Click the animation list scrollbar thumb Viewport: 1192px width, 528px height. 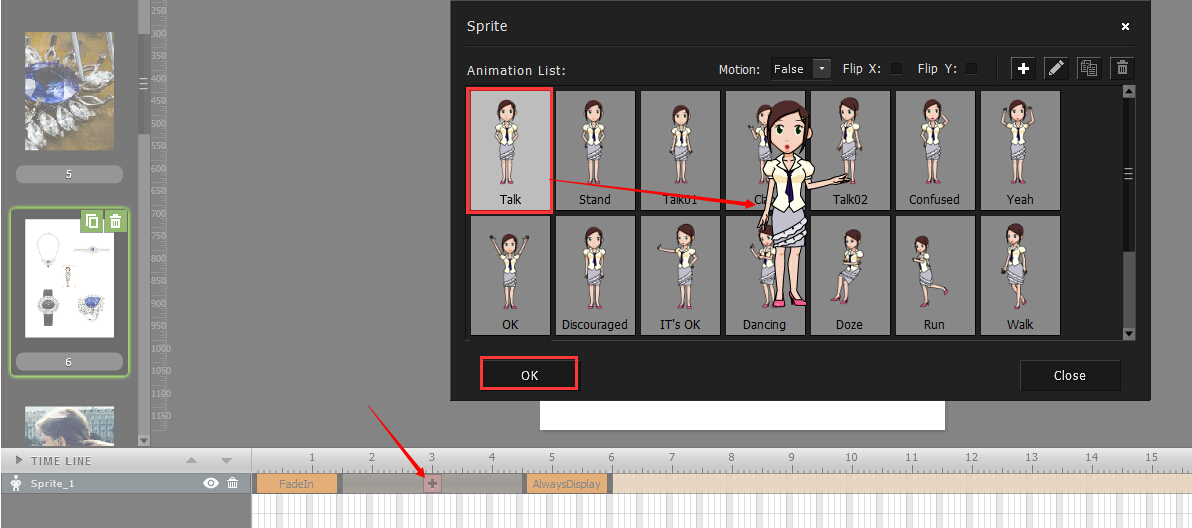(1128, 175)
